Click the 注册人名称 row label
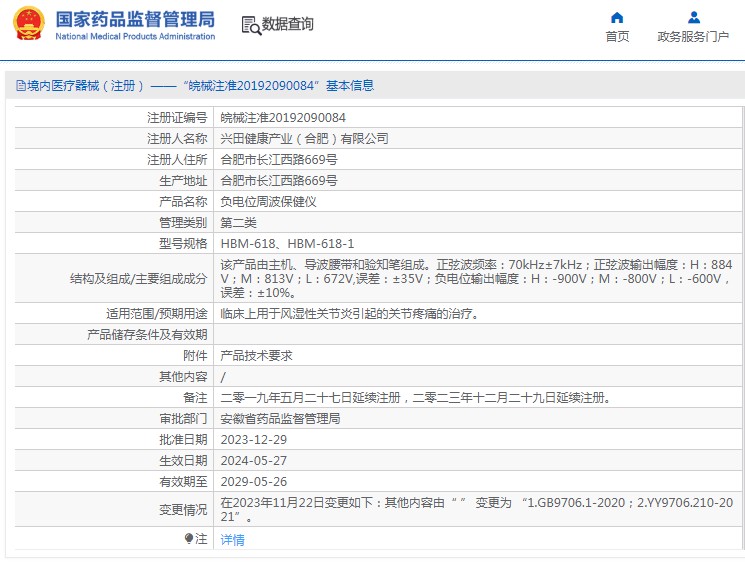The height and width of the screenshot is (563, 745). tap(177, 139)
